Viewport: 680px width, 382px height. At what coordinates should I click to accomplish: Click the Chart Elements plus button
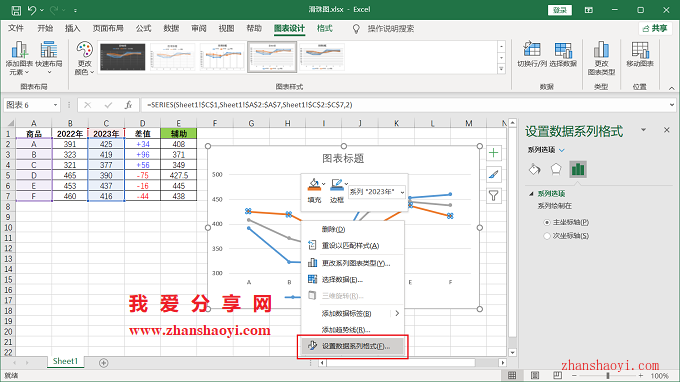[494, 153]
